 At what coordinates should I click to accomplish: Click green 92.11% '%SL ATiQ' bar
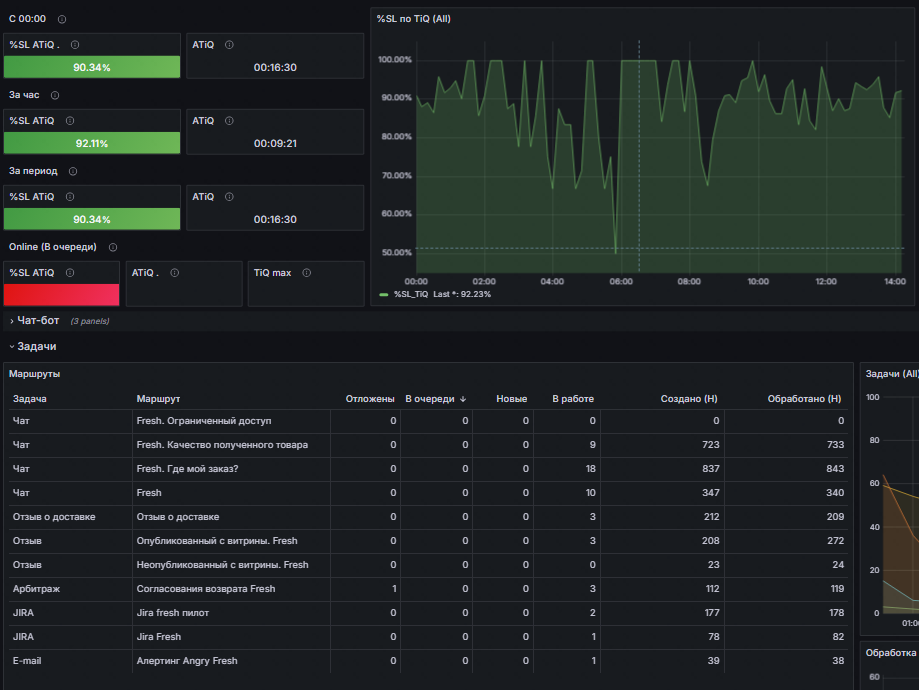pyautogui.click(x=92, y=143)
